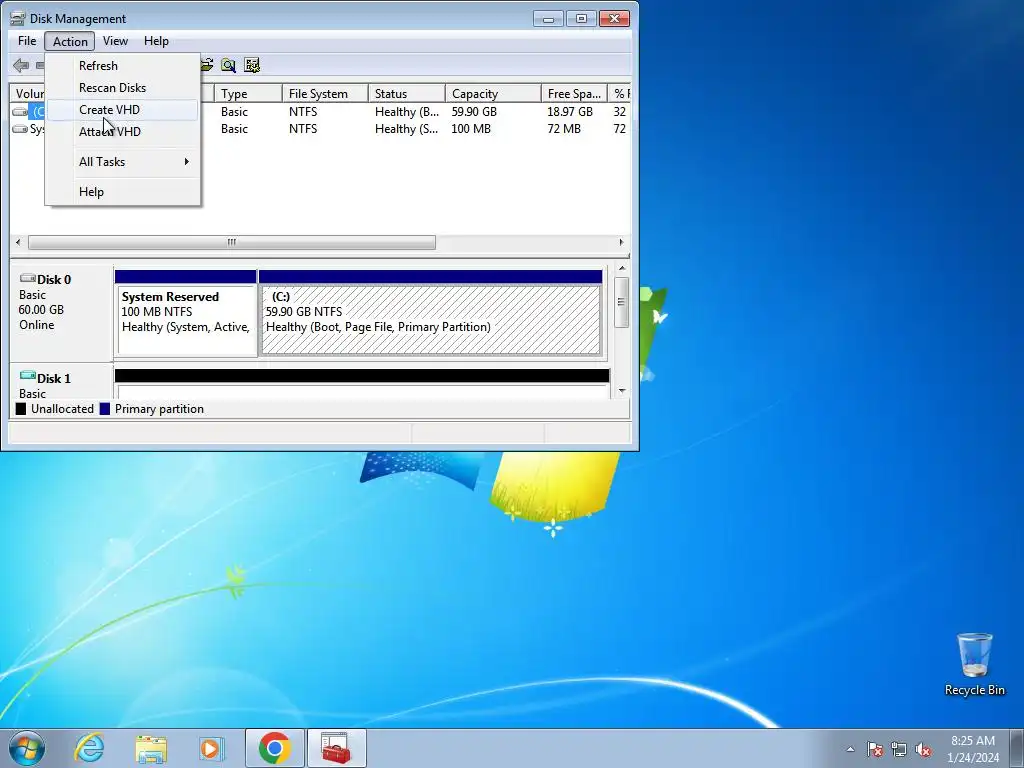Open the View menu
The image size is (1024, 768).
pos(115,40)
